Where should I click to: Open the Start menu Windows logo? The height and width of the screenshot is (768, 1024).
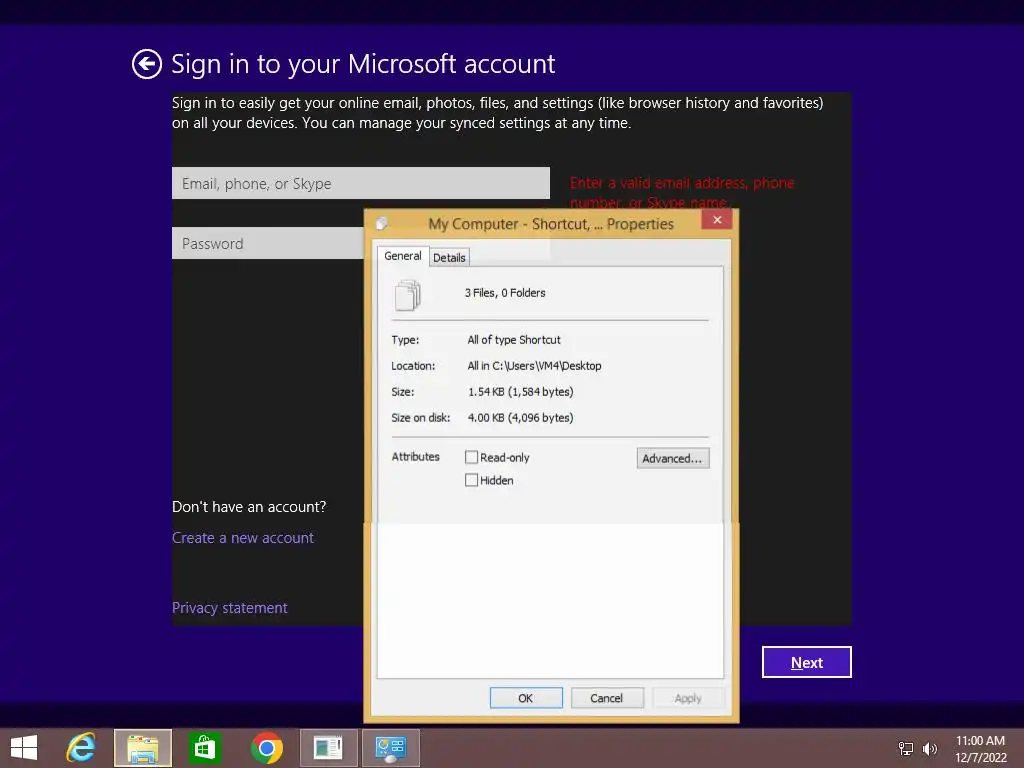[24, 748]
